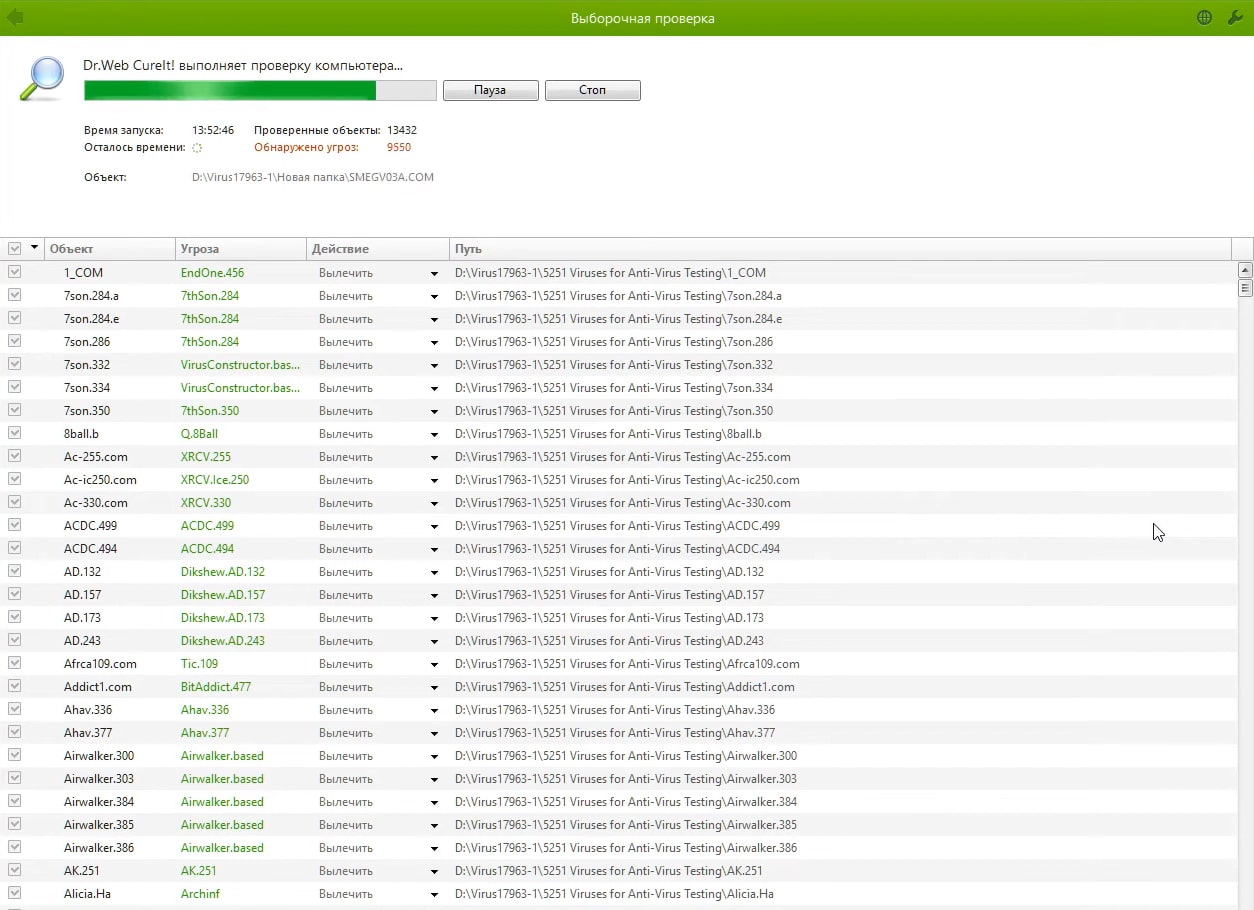Click the action arrow icon for Alicia.Ha
The height and width of the screenshot is (910, 1254).
434,895
